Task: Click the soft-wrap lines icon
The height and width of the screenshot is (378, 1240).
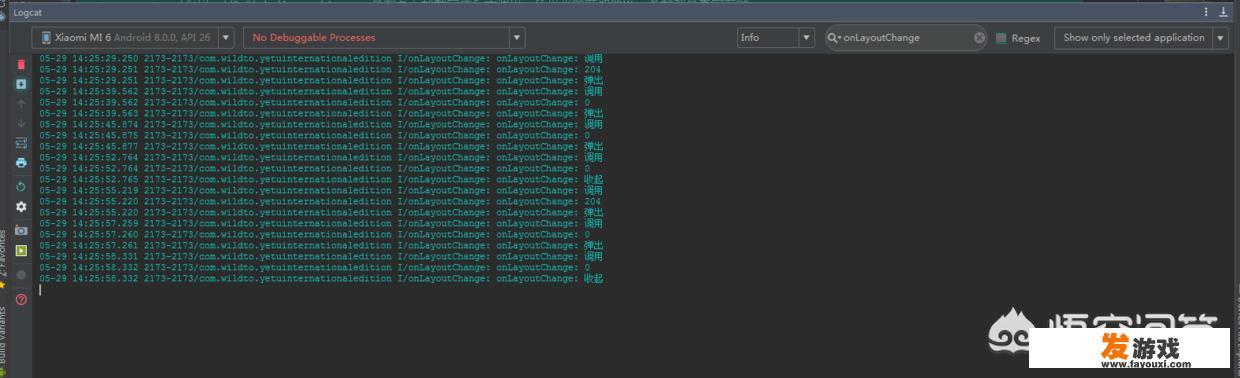Action: point(21,143)
